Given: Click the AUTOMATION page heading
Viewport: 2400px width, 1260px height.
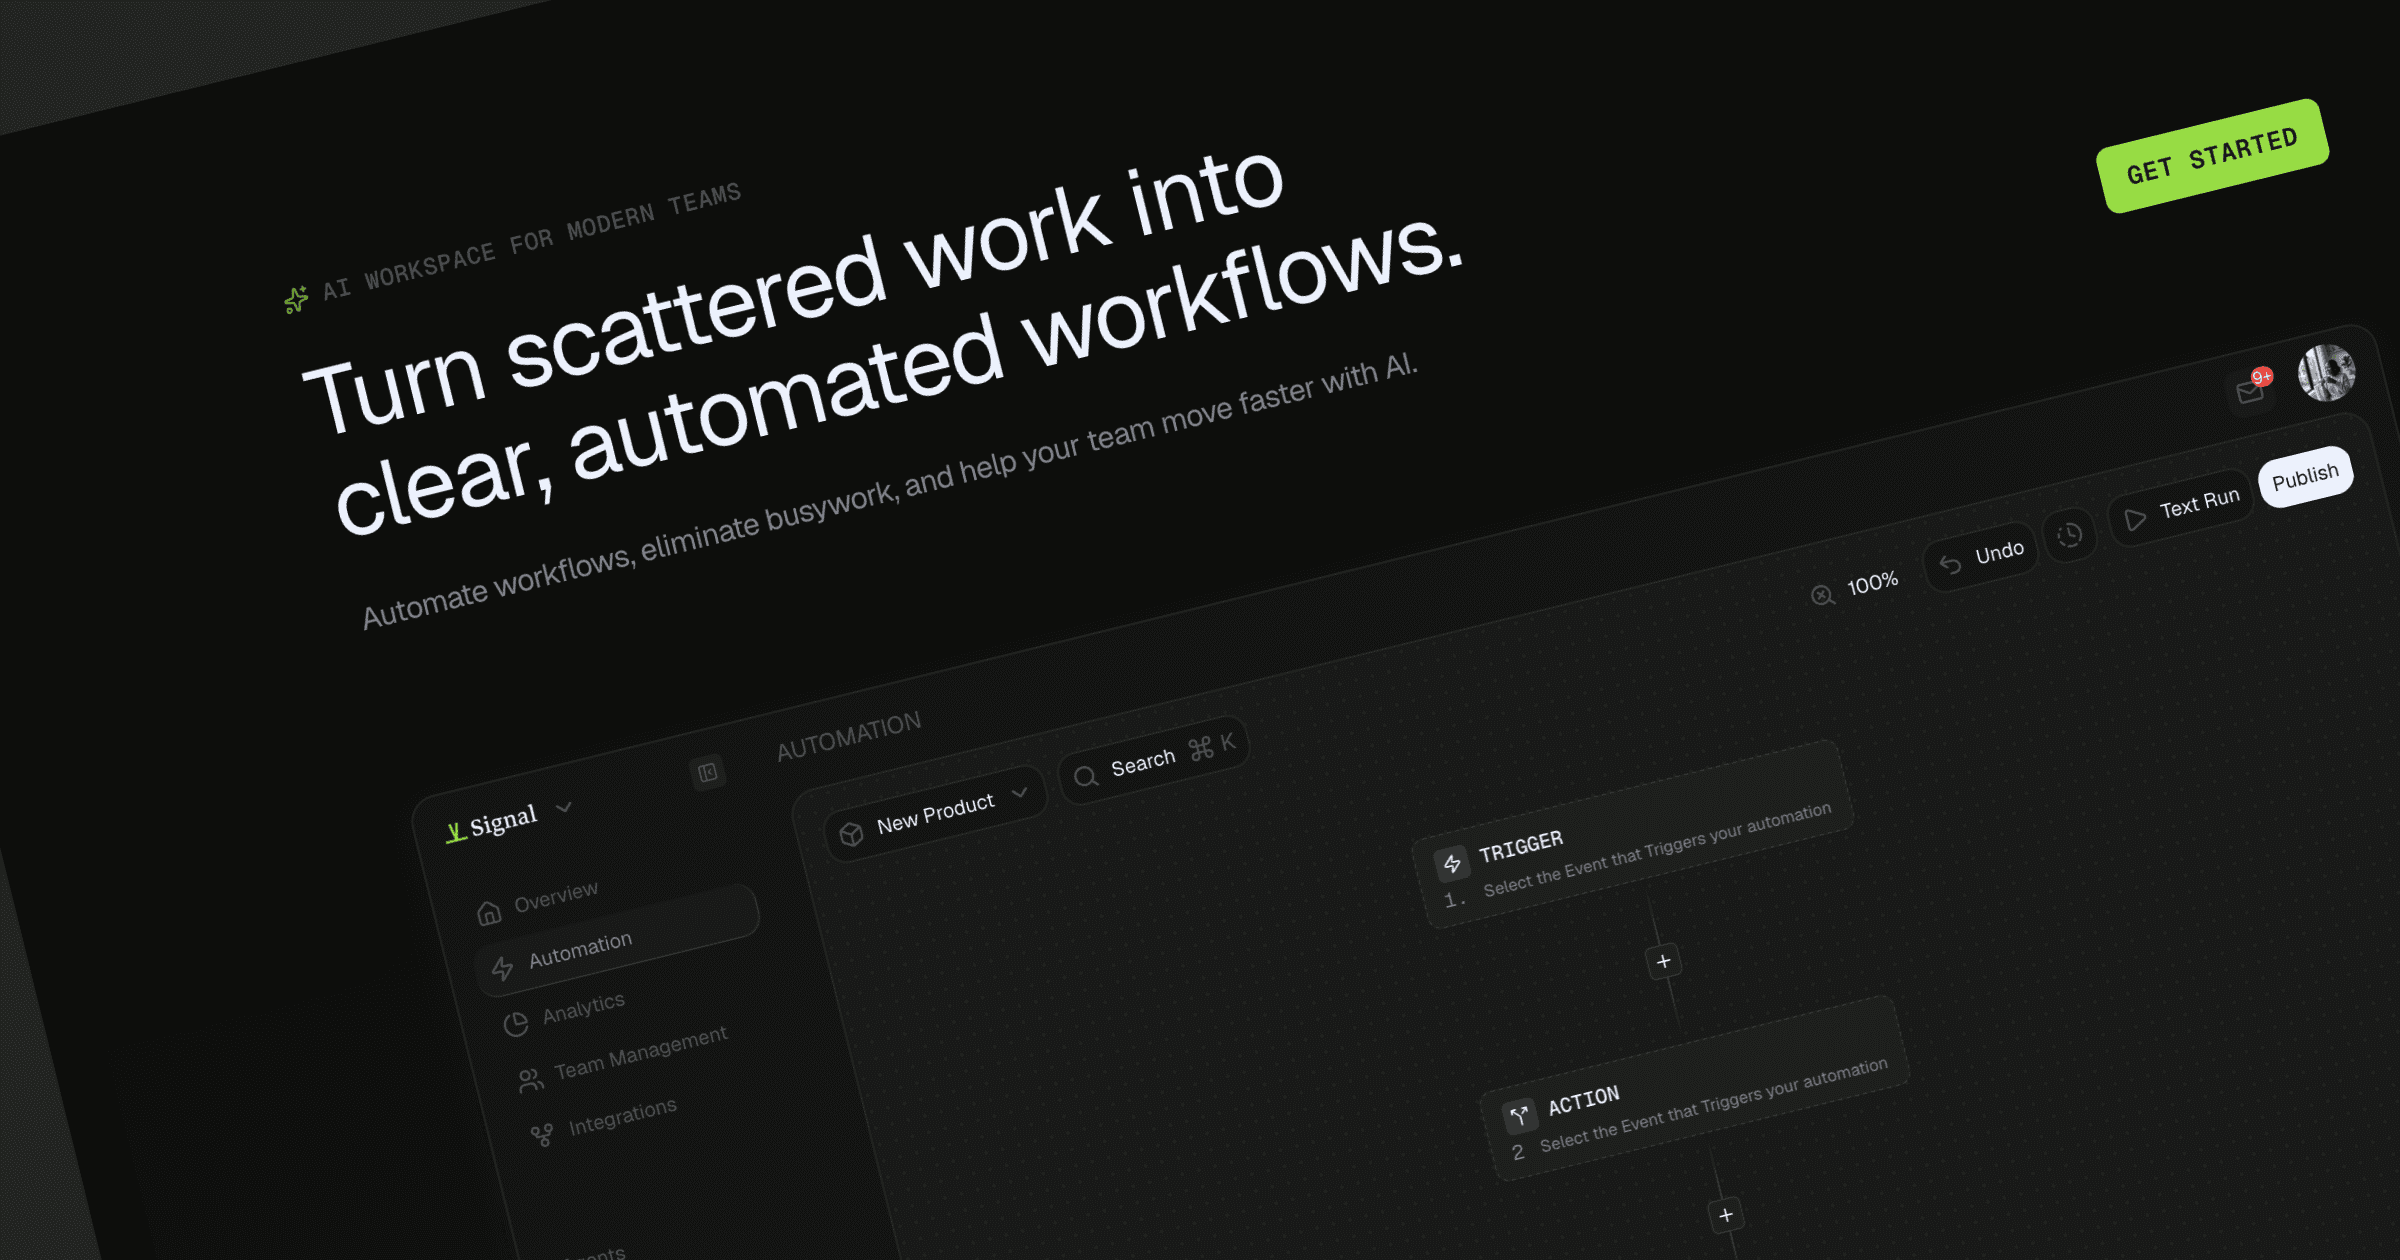Looking at the screenshot, I should coord(848,736).
